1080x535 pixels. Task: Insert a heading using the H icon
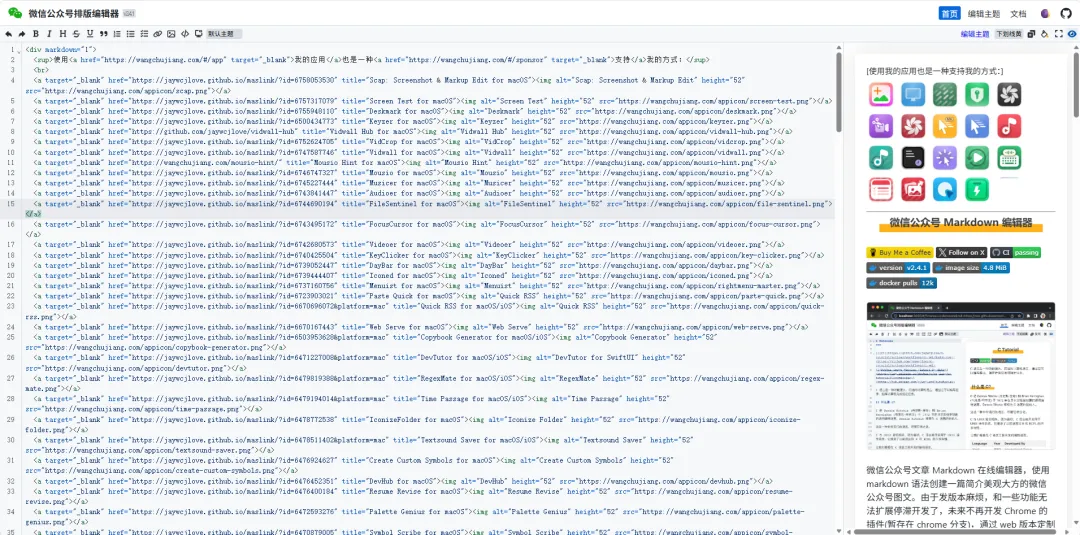(63, 34)
